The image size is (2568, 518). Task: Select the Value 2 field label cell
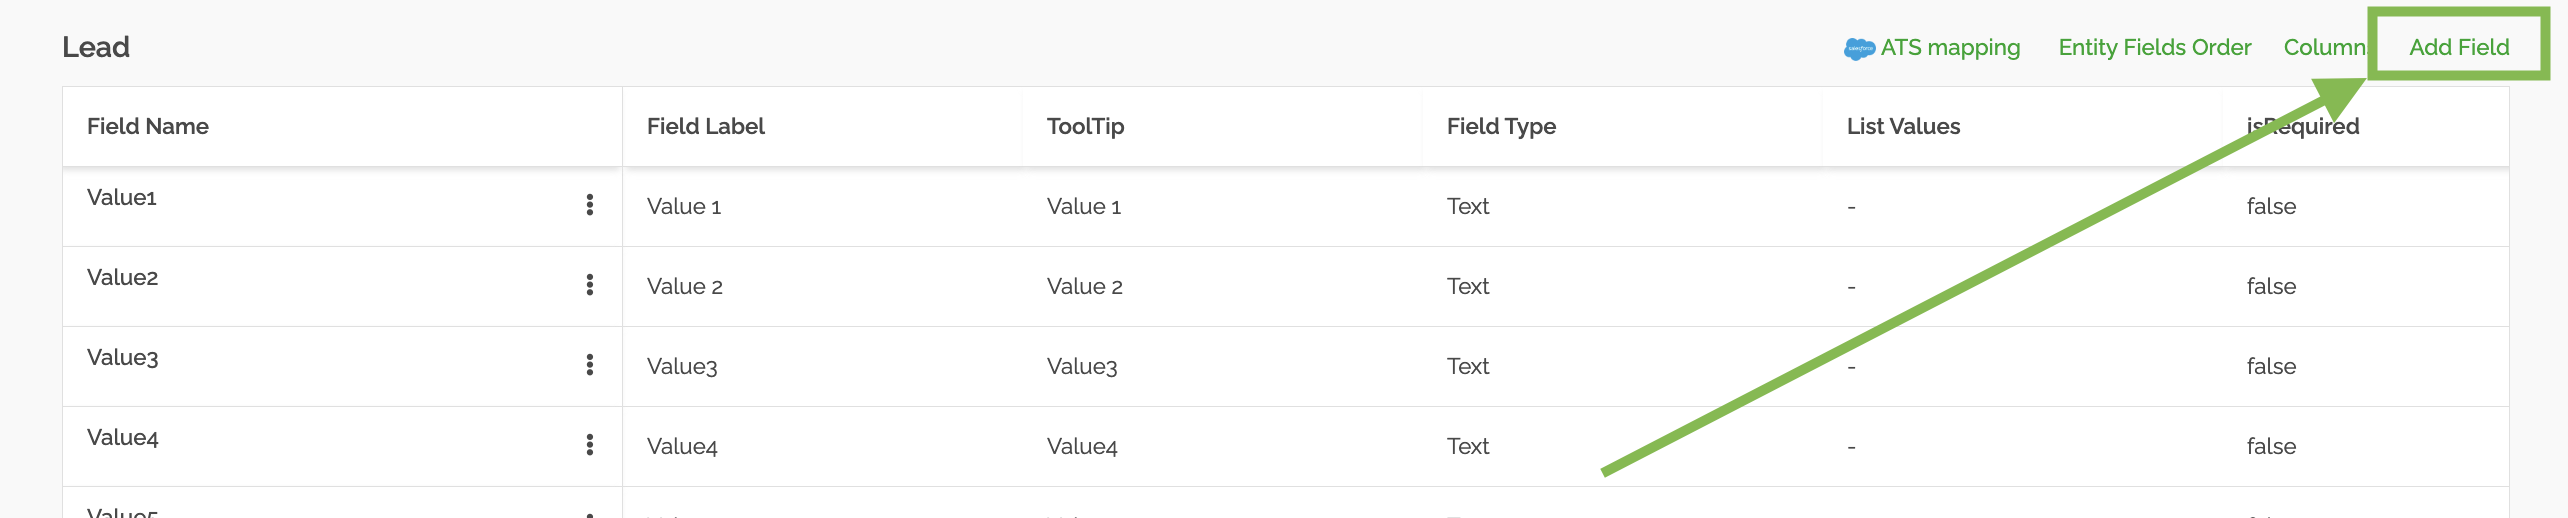pos(685,286)
